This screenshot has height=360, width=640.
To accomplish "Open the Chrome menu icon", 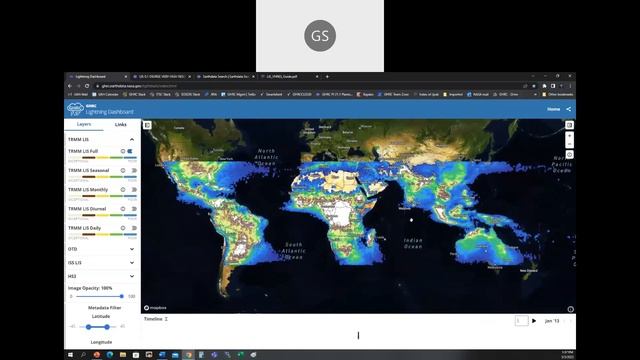I will 570,86.
